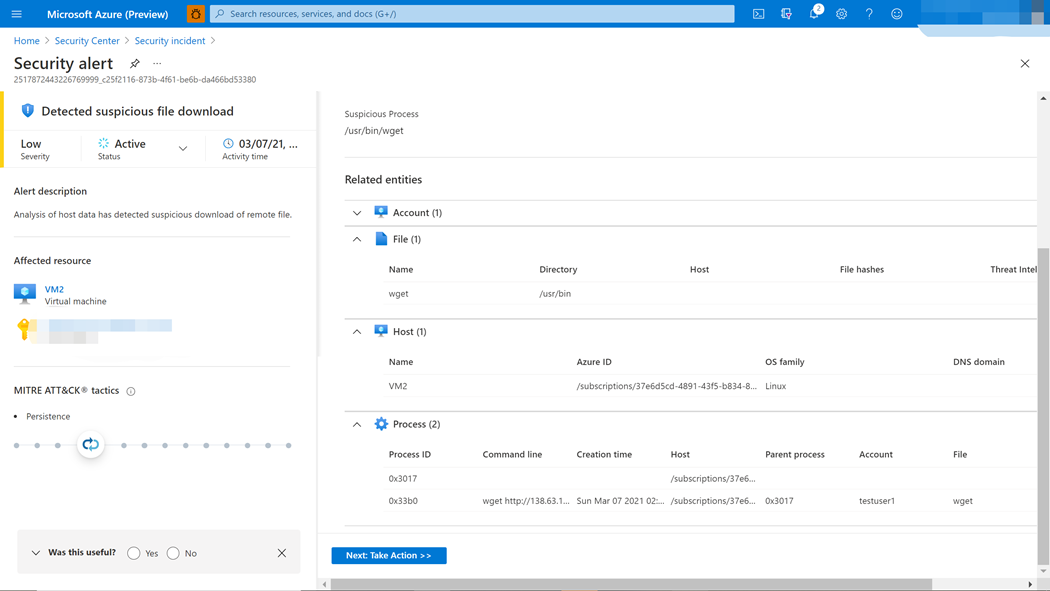Open Cloud Shell from the top bar

(758, 14)
